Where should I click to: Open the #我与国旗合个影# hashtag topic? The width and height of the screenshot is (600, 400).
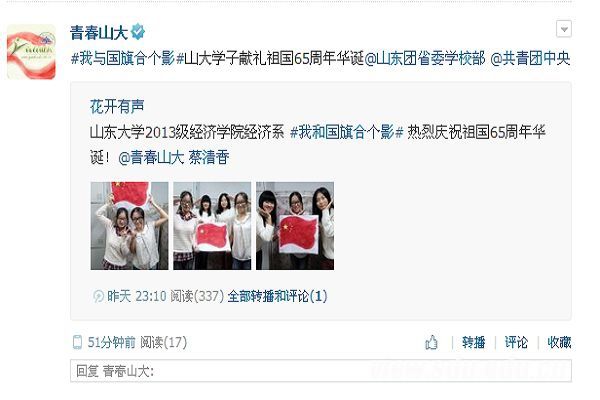click(123, 59)
